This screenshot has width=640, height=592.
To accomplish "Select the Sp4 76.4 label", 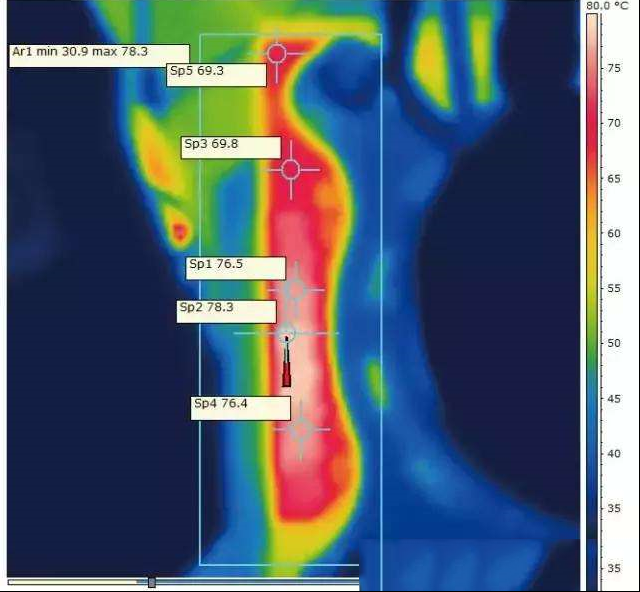I will 241,408.
